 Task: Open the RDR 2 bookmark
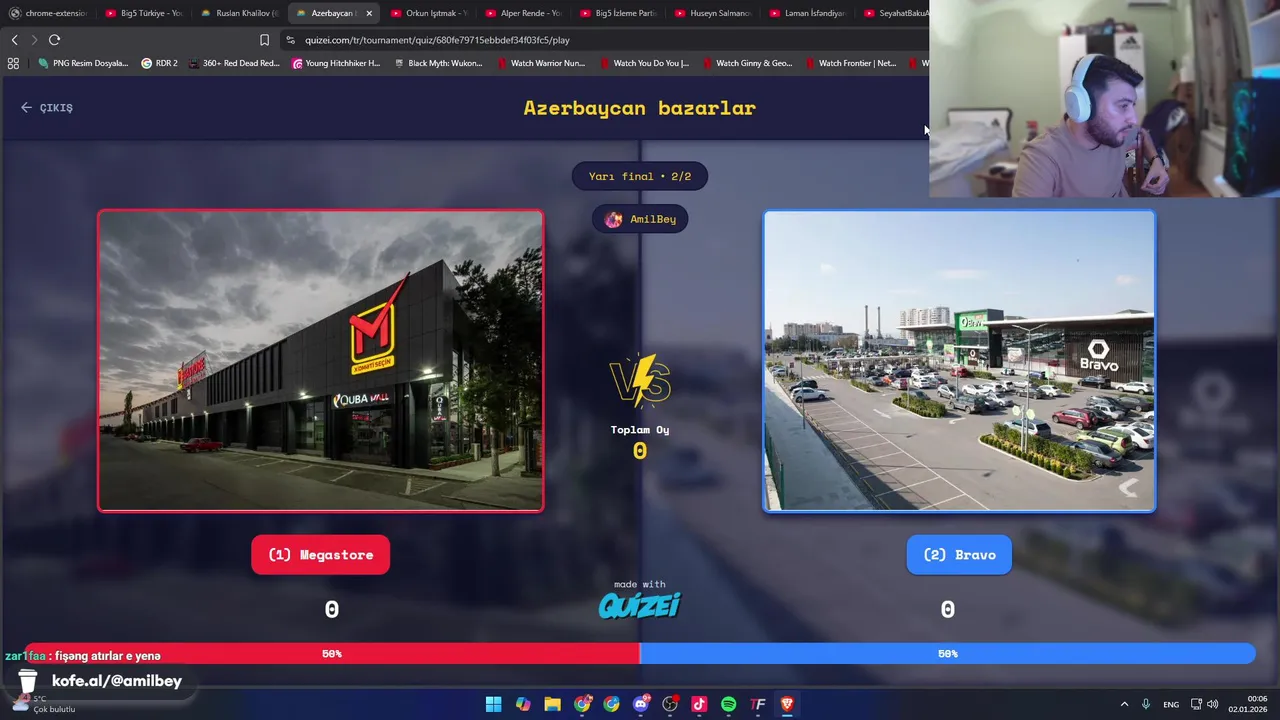(159, 63)
